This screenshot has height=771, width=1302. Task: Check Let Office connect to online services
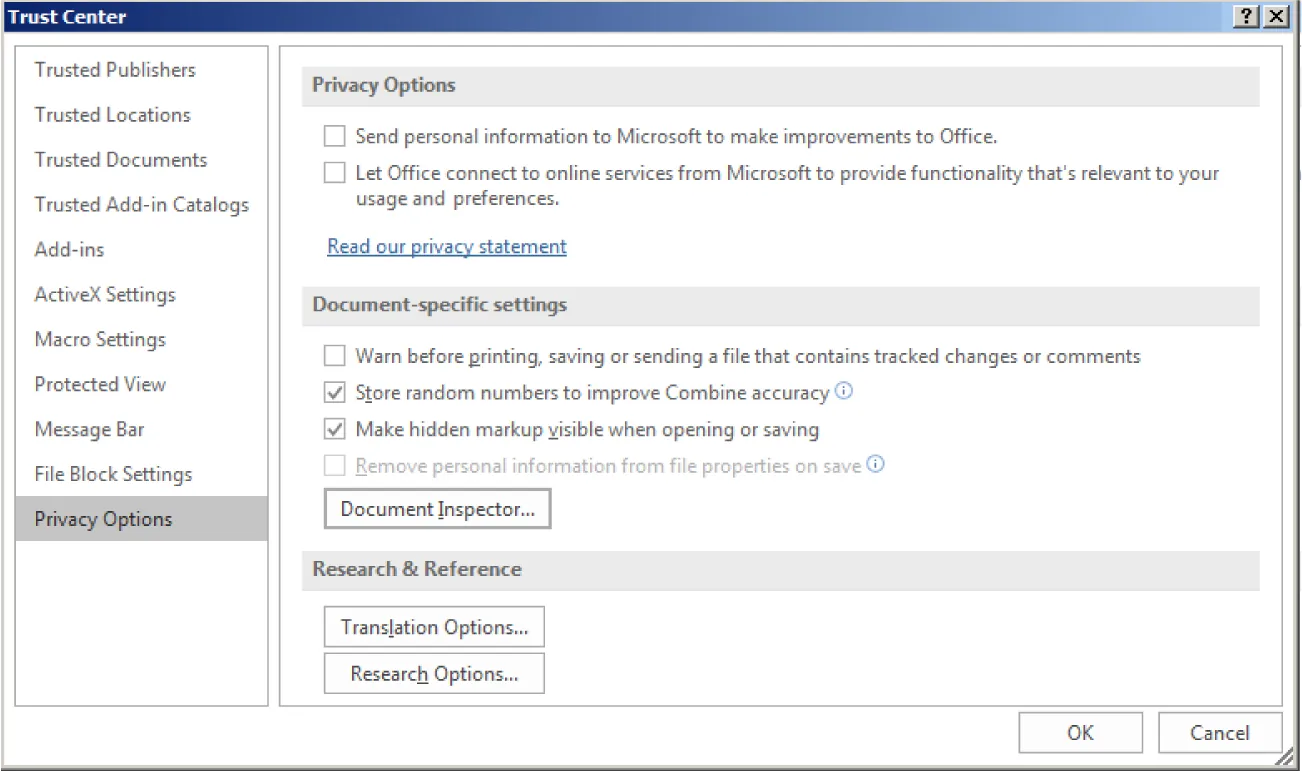tap(335, 173)
